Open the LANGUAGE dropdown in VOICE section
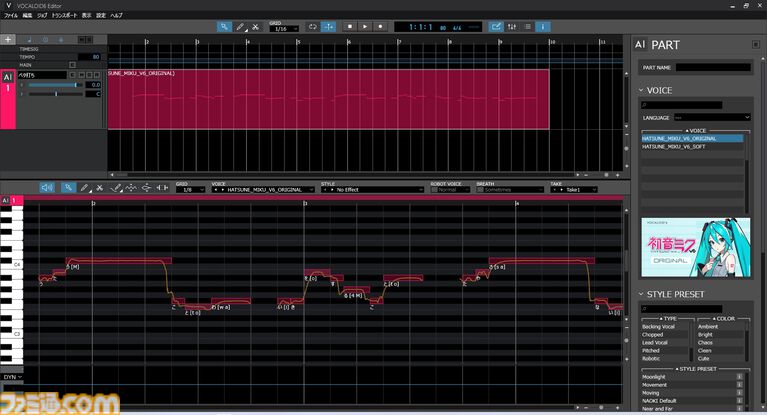The height and width of the screenshot is (415, 767). click(712, 117)
